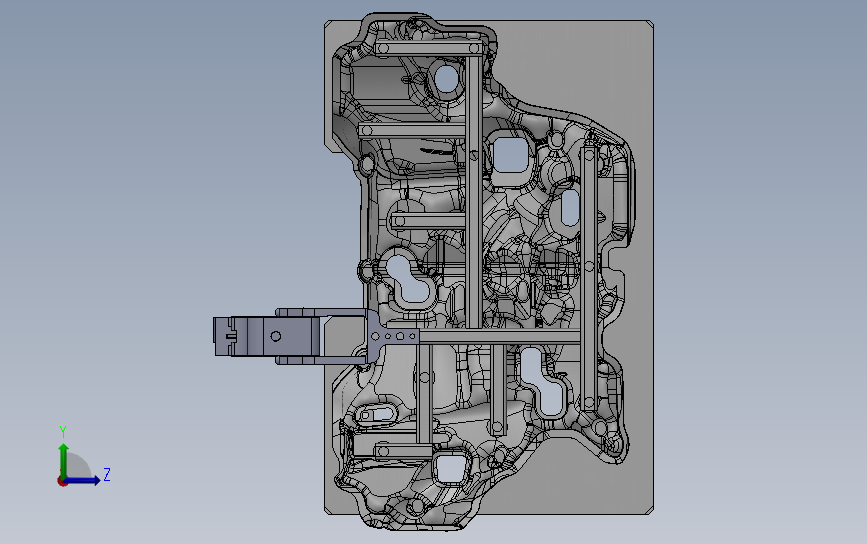Click the "Z" label on the coordinate triad
The image size is (867, 544).
107,474
